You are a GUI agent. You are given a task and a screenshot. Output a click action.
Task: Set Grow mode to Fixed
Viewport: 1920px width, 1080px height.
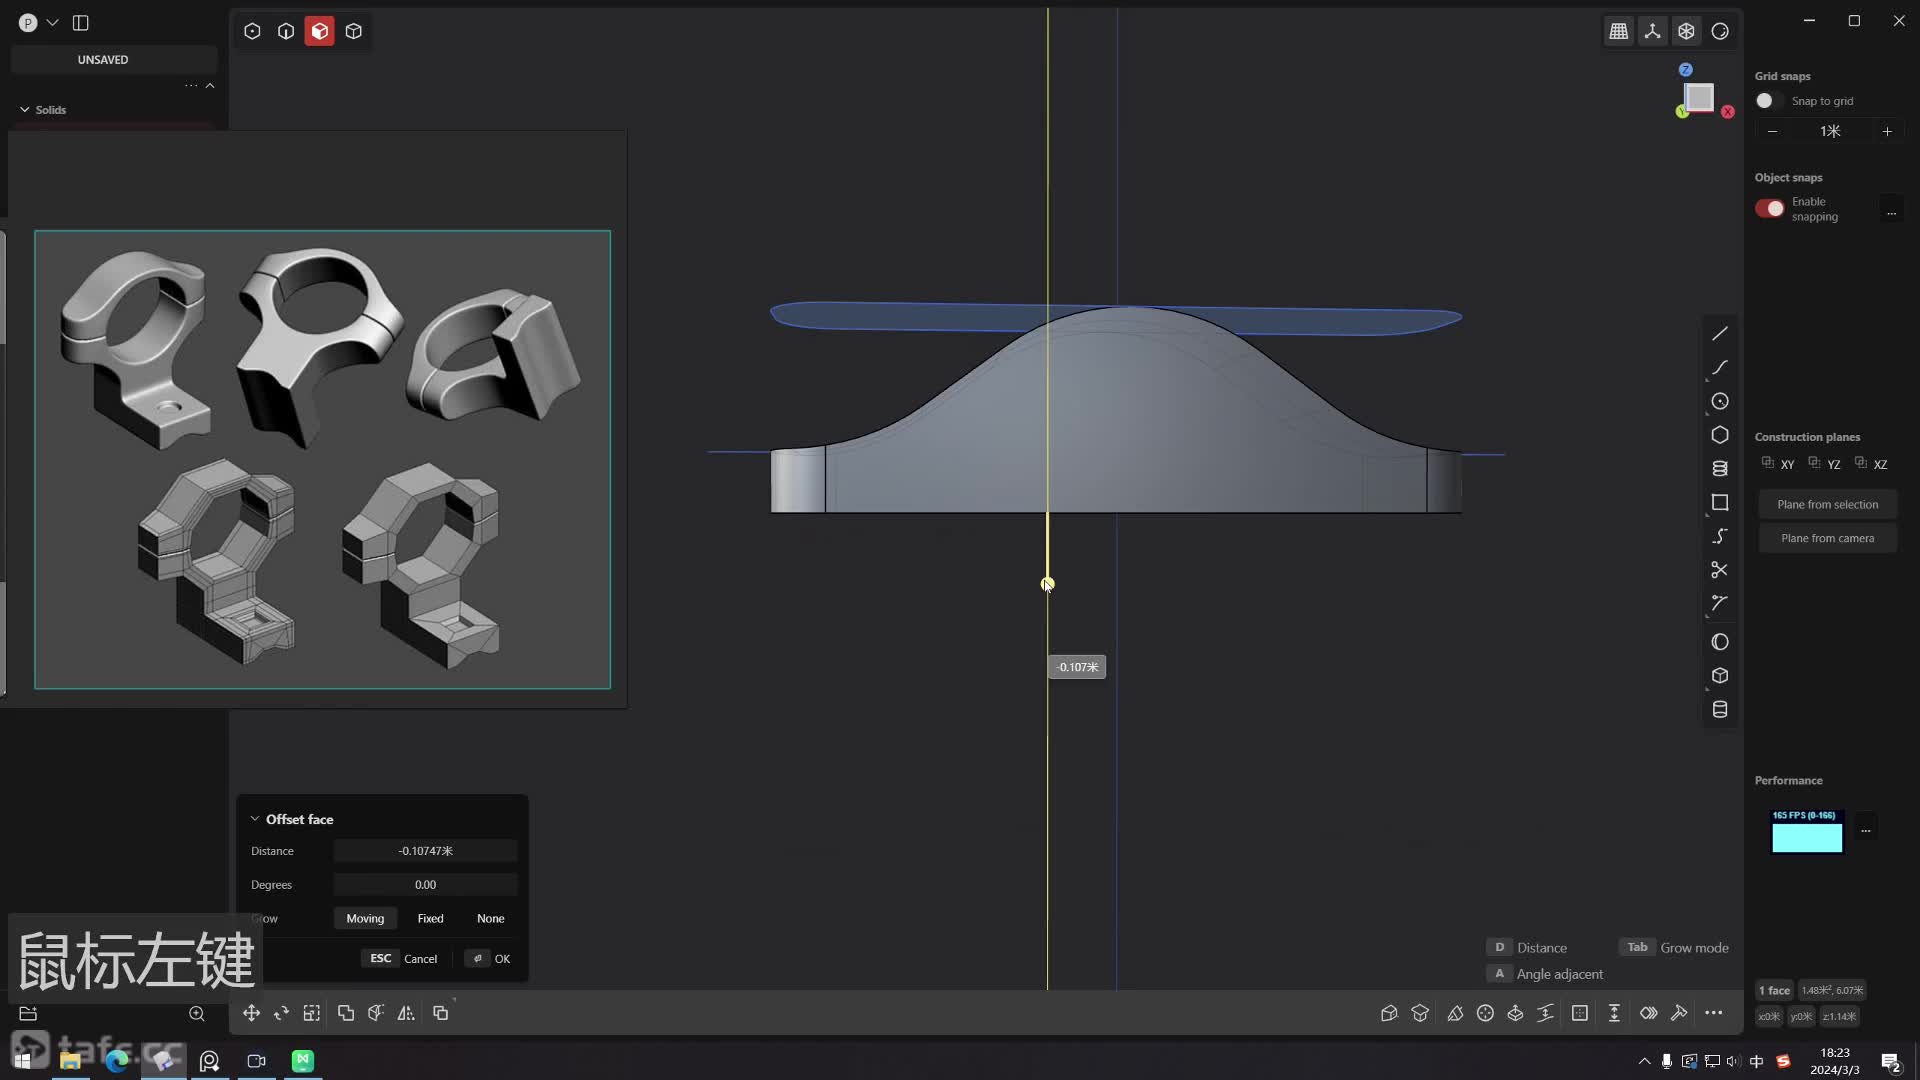[x=431, y=919]
